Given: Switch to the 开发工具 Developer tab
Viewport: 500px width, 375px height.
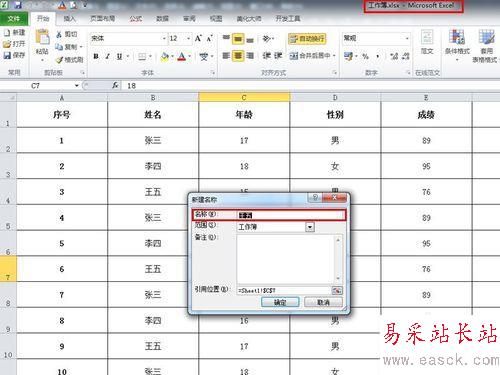Looking at the screenshot, I should [288, 19].
